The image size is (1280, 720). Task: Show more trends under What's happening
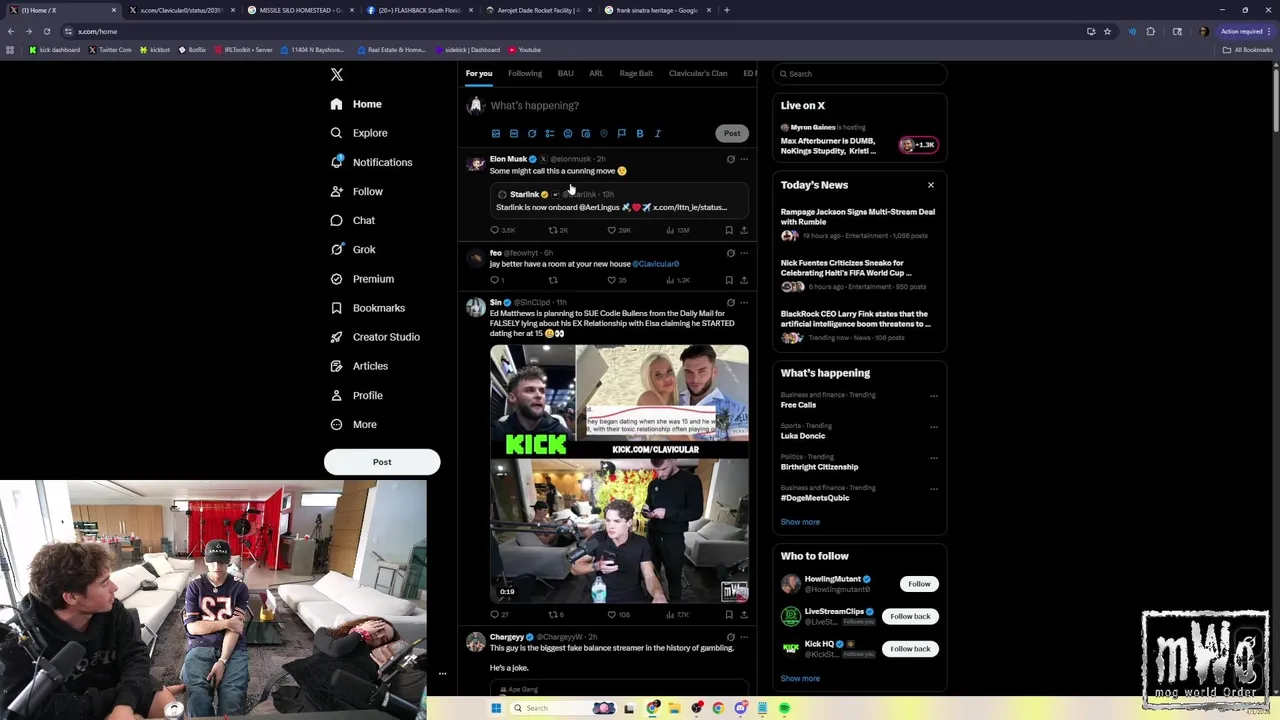click(800, 522)
